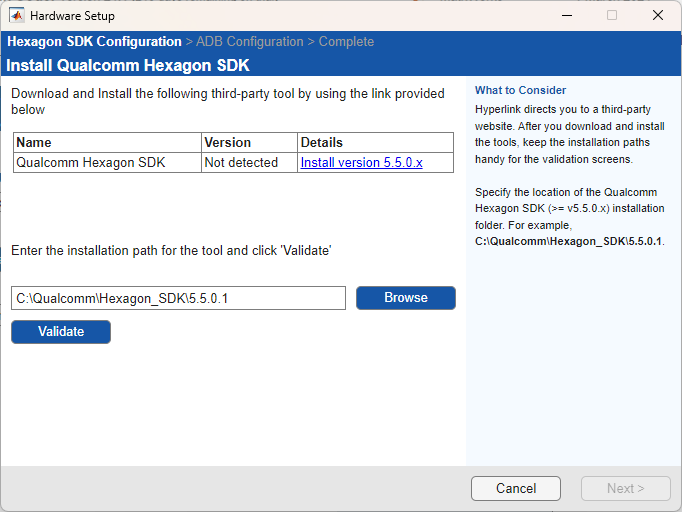This screenshot has height=512, width=682.
Task: Select the Hexagon SDK Configuration breadcrumb step
Action: [94, 42]
